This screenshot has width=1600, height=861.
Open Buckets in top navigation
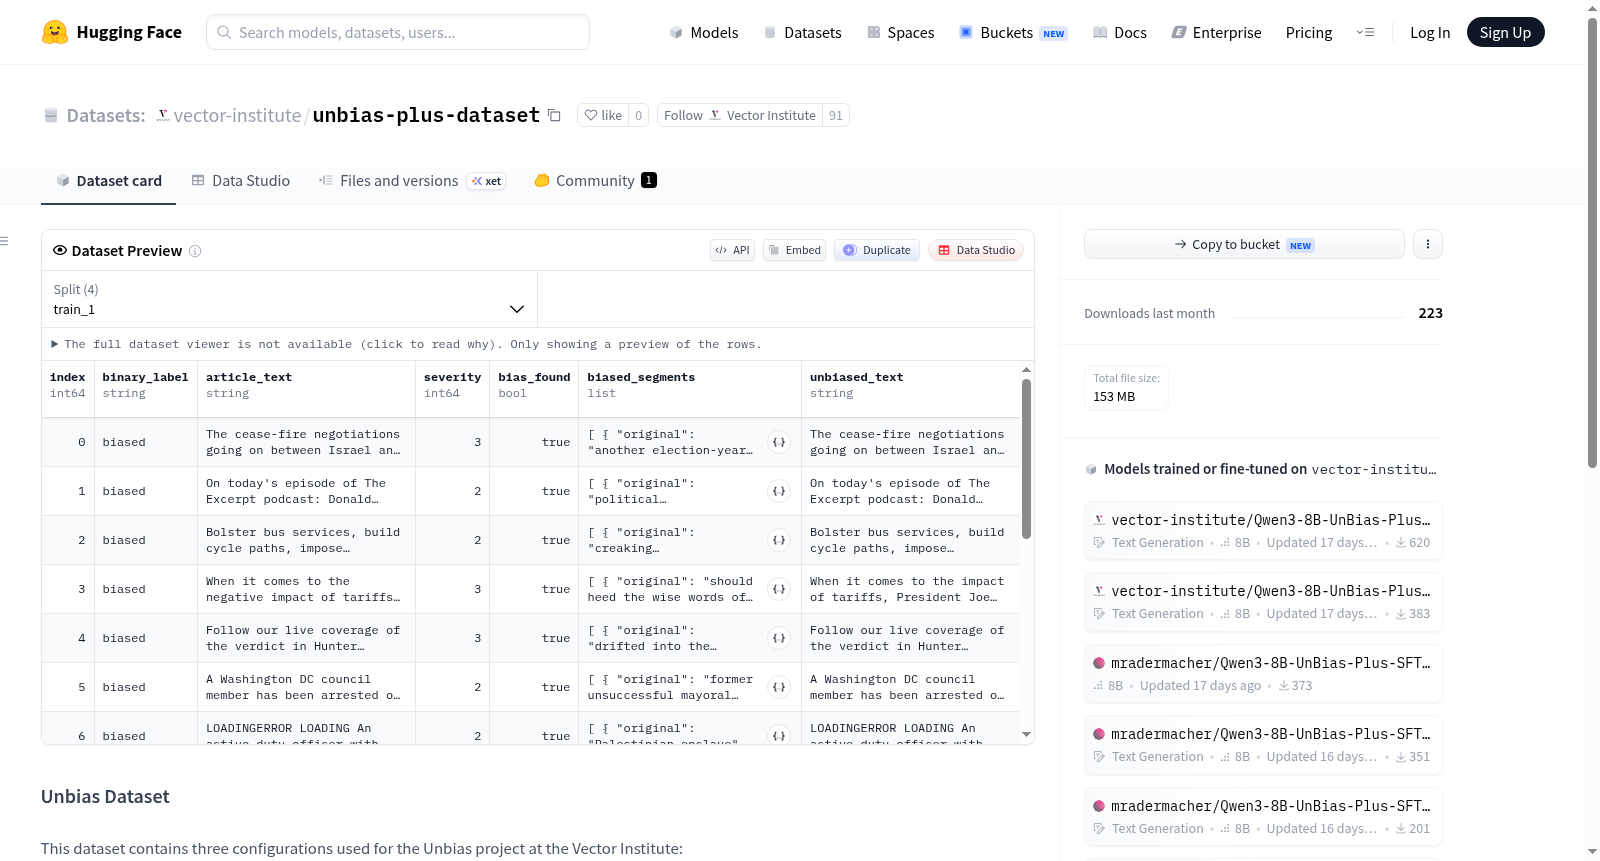click(1013, 32)
